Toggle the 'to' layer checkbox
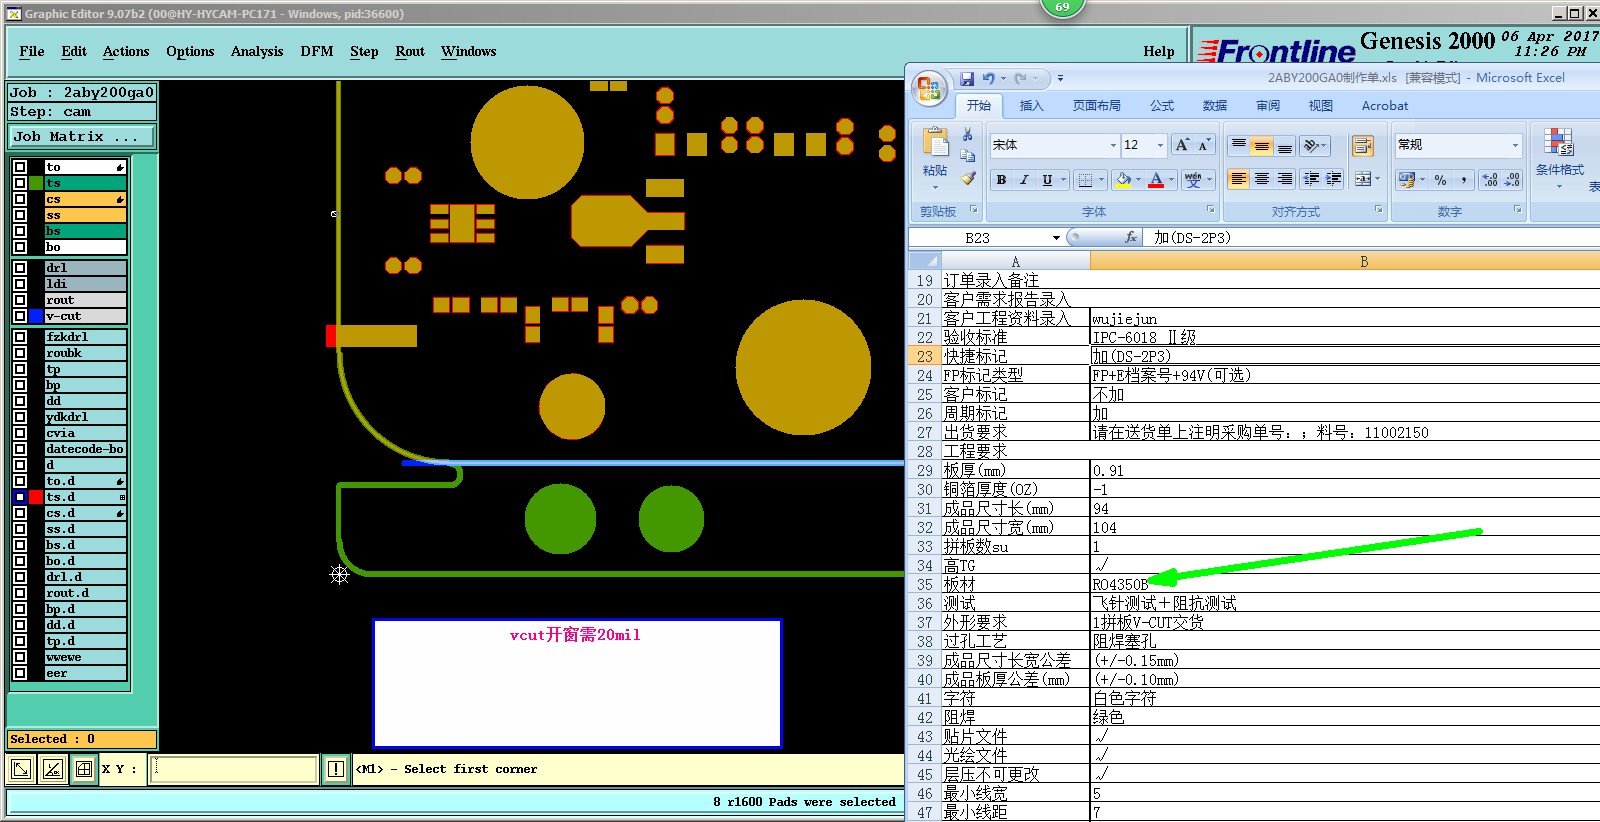This screenshot has height=822, width=1600. tap(20, 167)
